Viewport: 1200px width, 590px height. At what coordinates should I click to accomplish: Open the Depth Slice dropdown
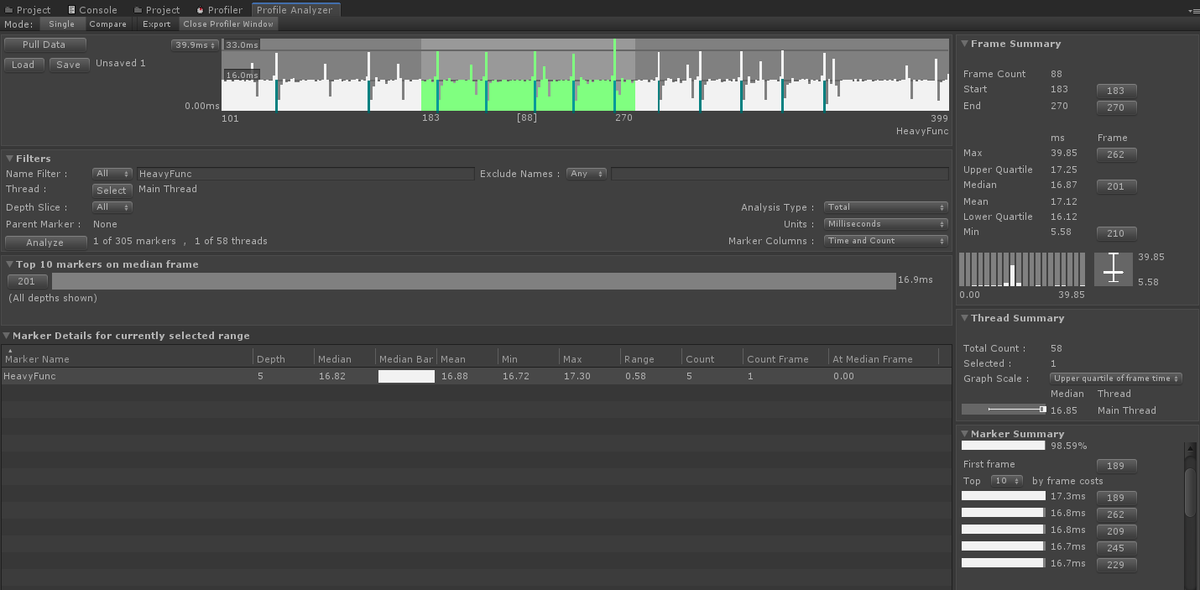pyautogui.click(x=112, y=207)
